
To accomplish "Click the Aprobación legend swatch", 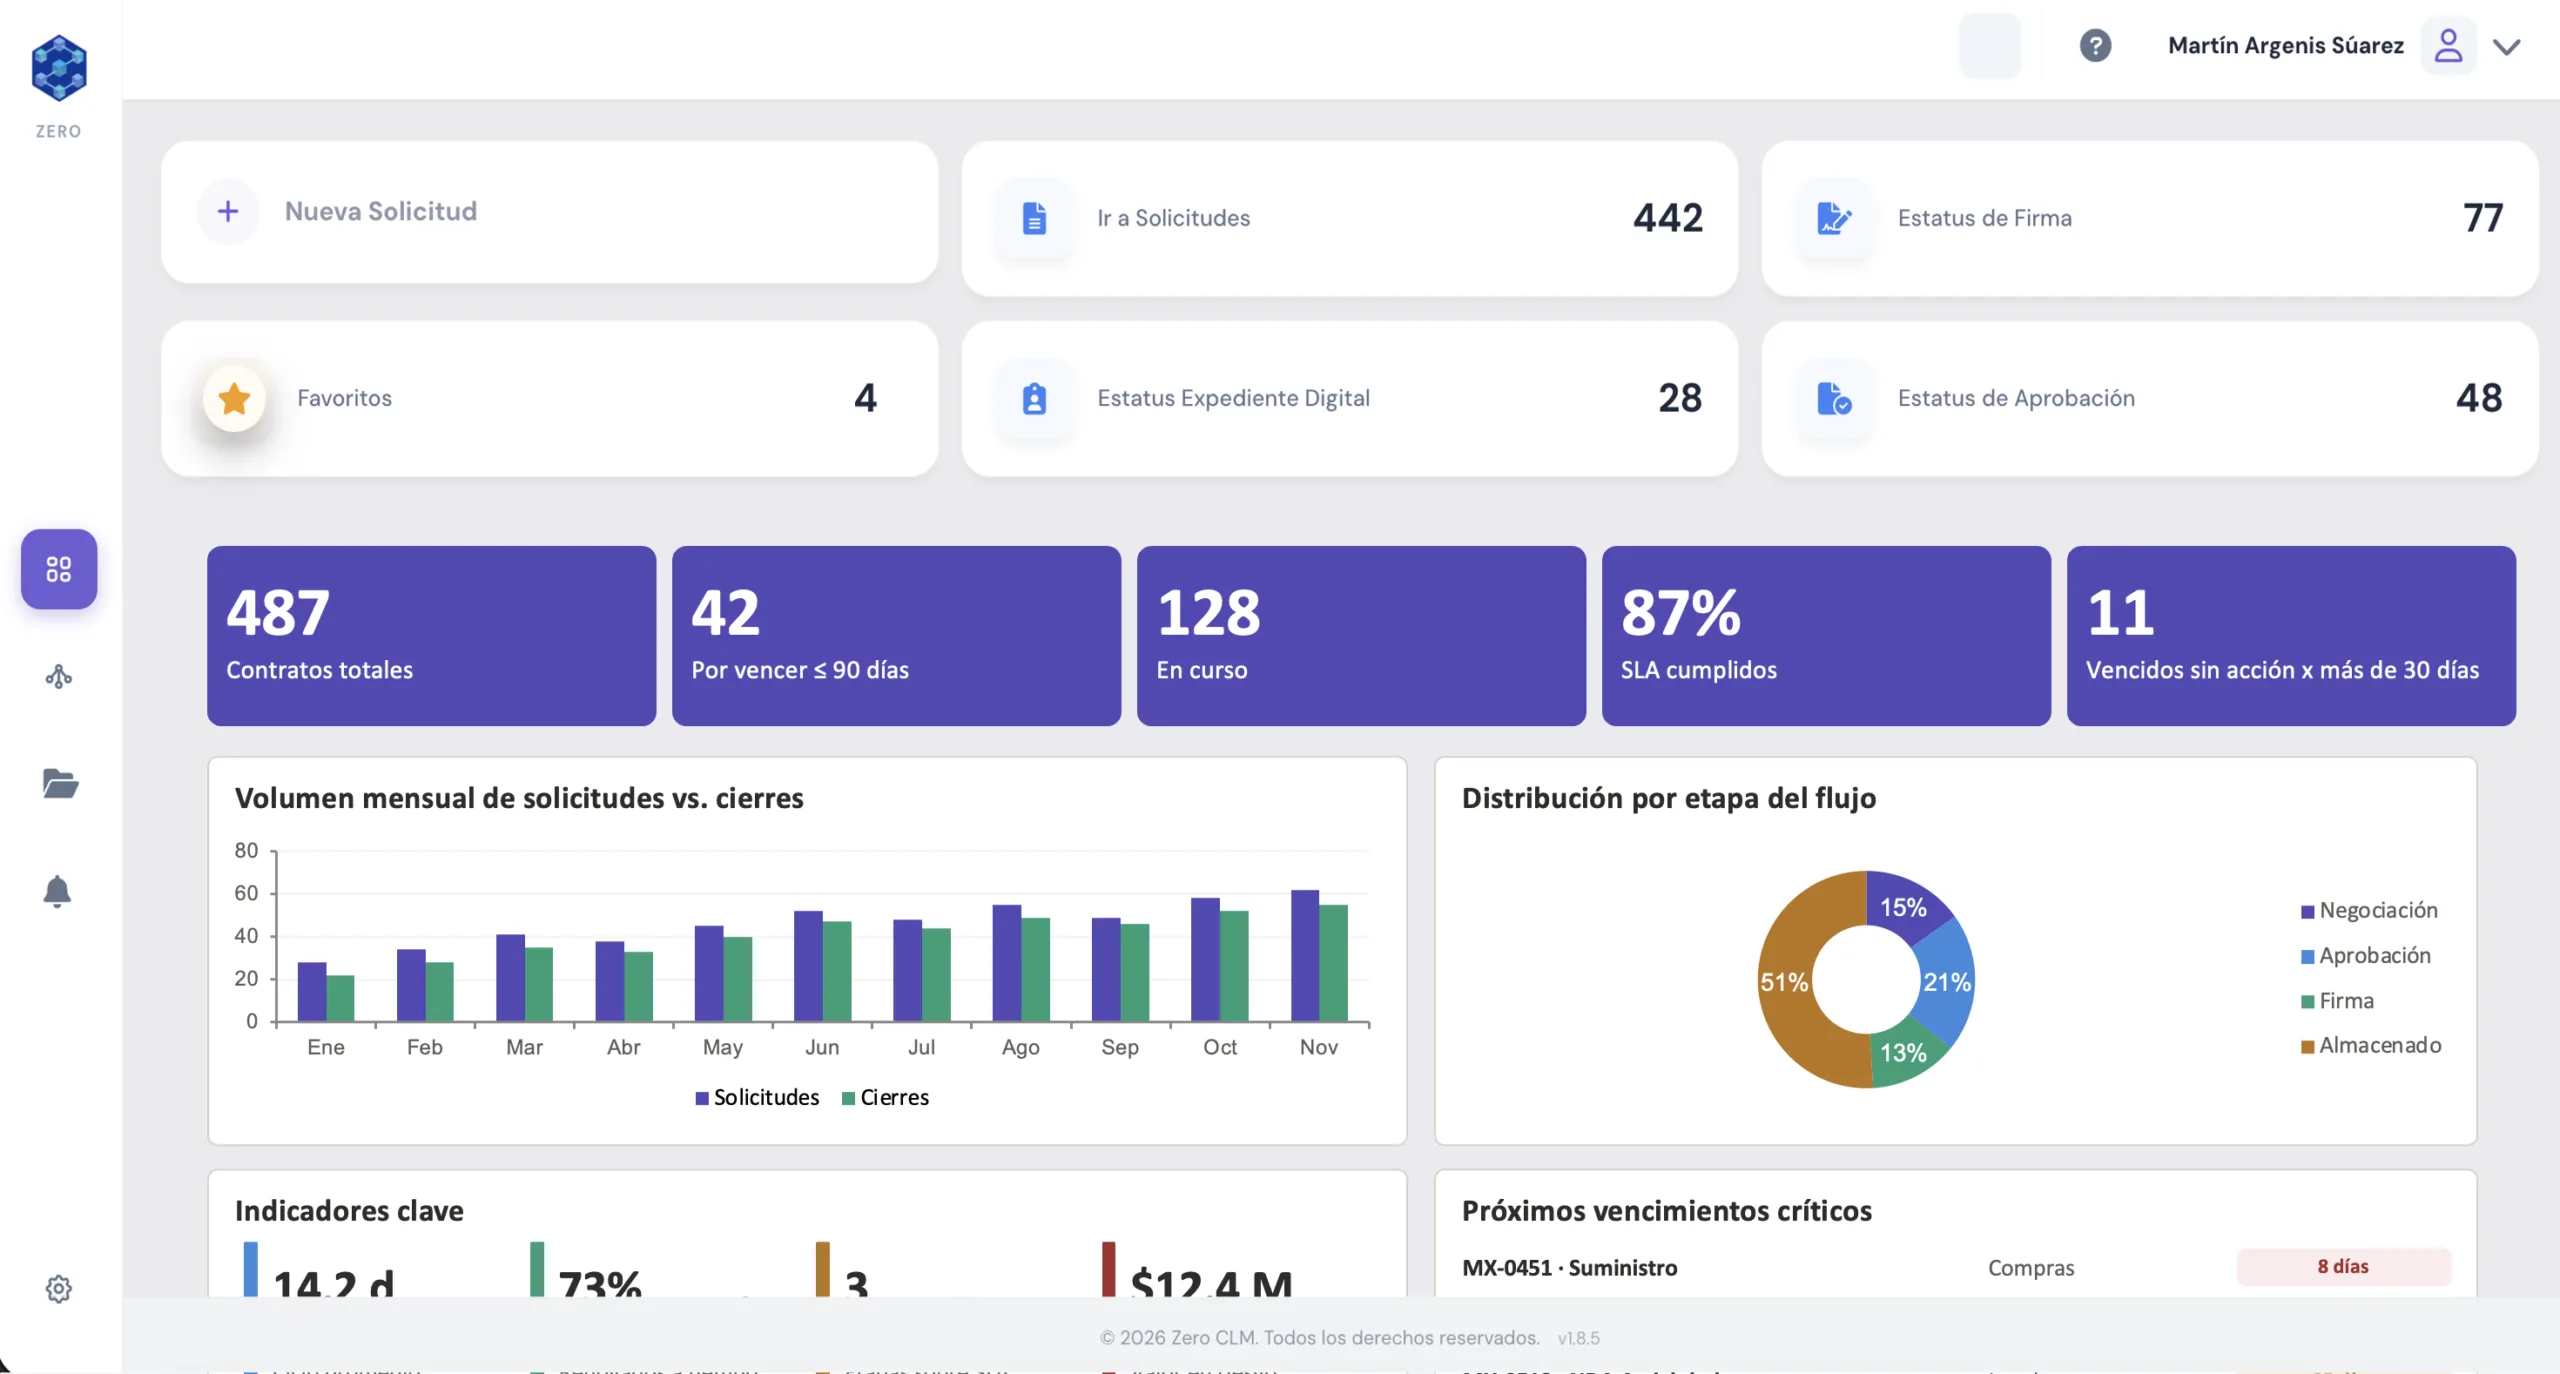I will click(x=2307, y=957).
